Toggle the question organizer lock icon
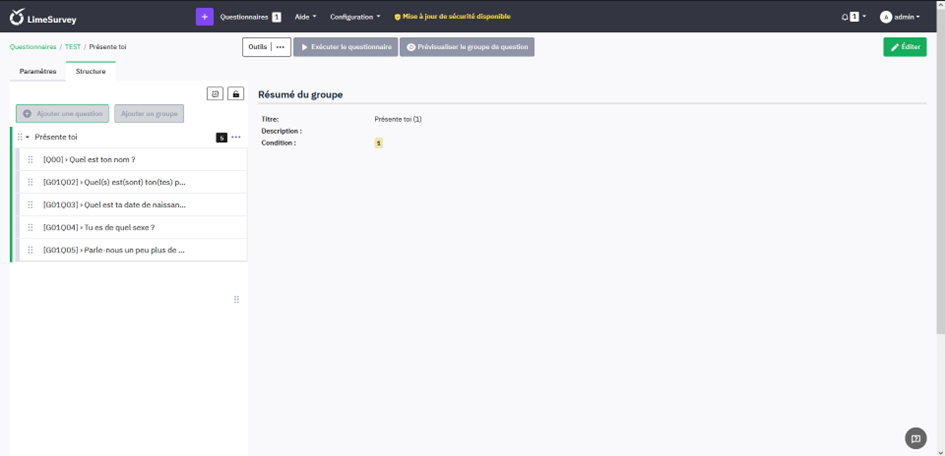Viewport: 945px width, 456px height. point(236,94)
